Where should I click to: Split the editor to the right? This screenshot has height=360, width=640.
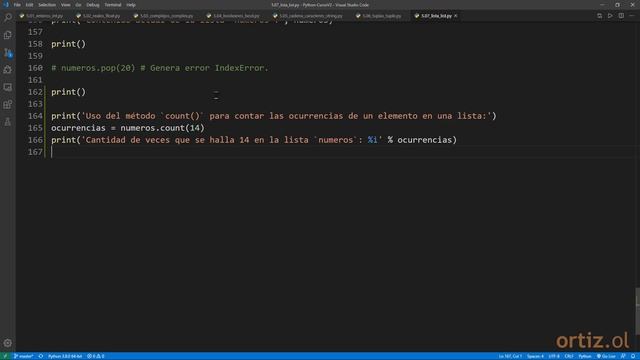621,16
